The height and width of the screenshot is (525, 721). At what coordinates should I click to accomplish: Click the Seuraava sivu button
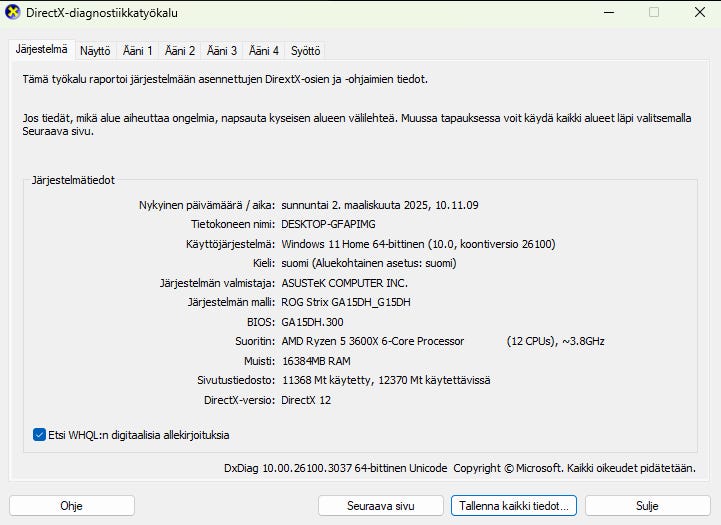coord(381,506)
